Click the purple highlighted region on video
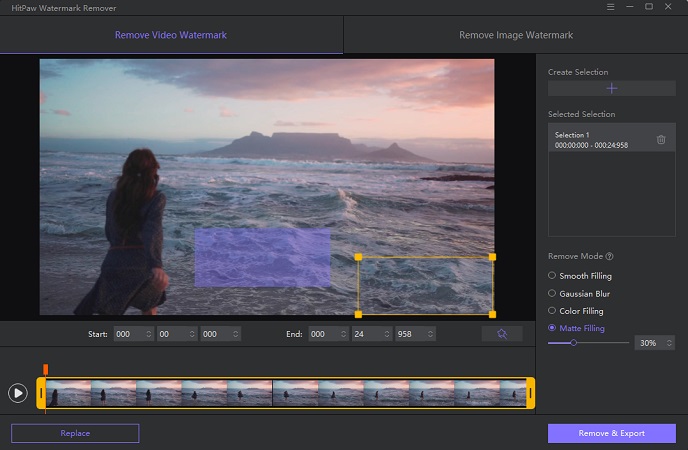This screenshot has width=688, height=450. 262,257
